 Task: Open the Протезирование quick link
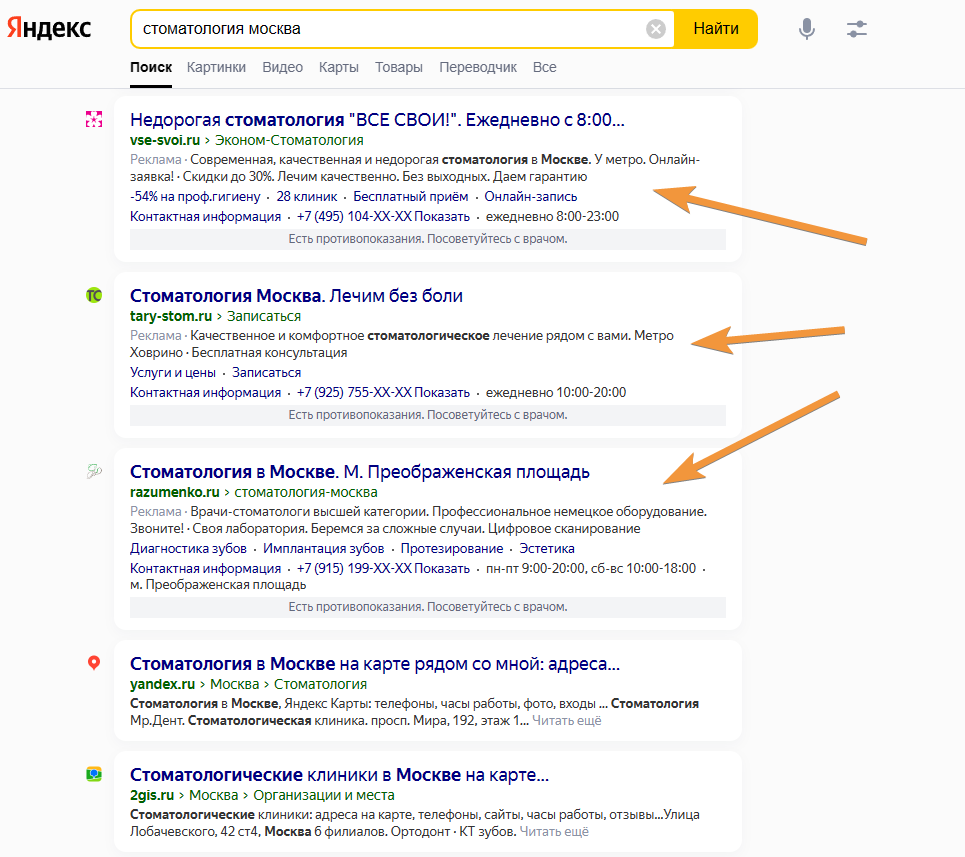pos(452,549)
